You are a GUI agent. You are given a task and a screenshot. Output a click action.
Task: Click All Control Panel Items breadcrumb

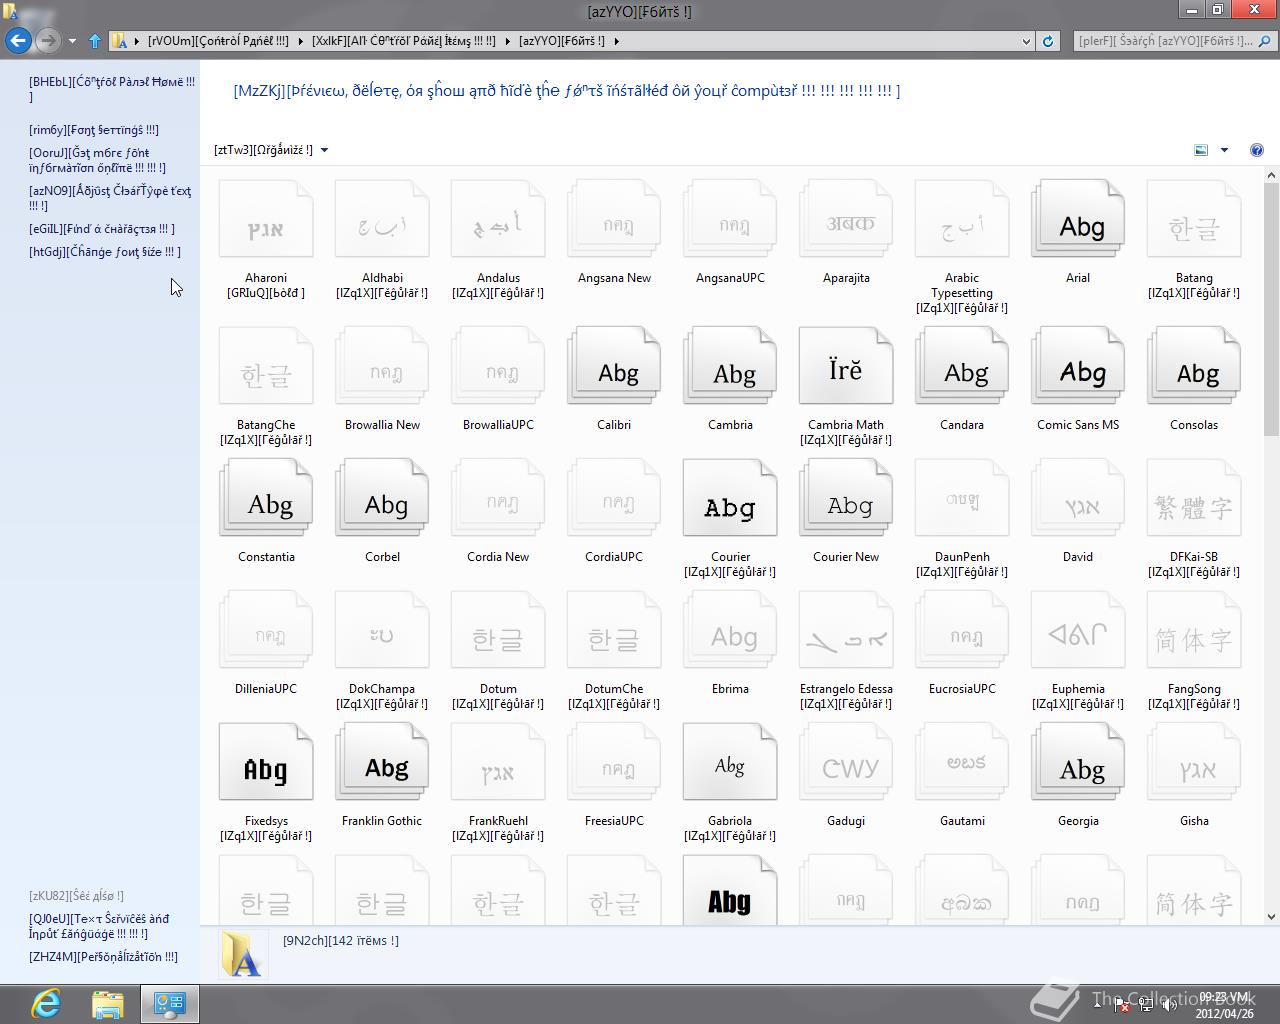click(x=403, y=41)
